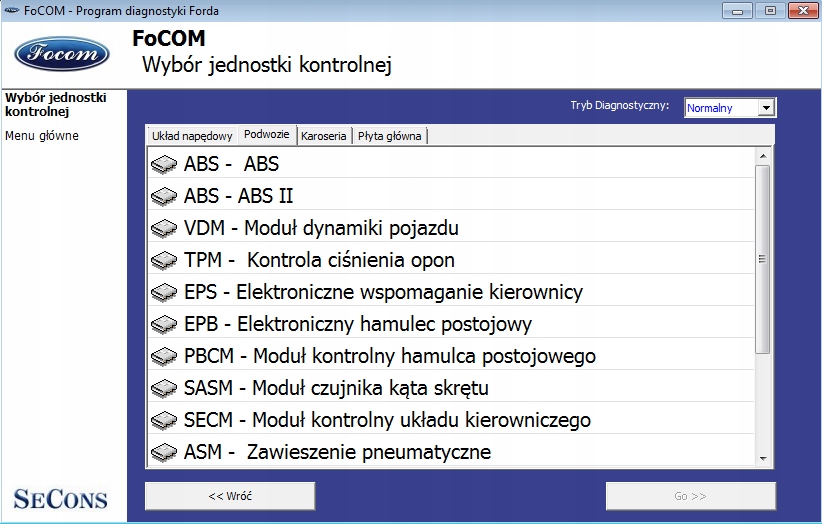Open Menu główne in the left sidebar
Screen dimensions: 822x524
click(x=42, y=136)
